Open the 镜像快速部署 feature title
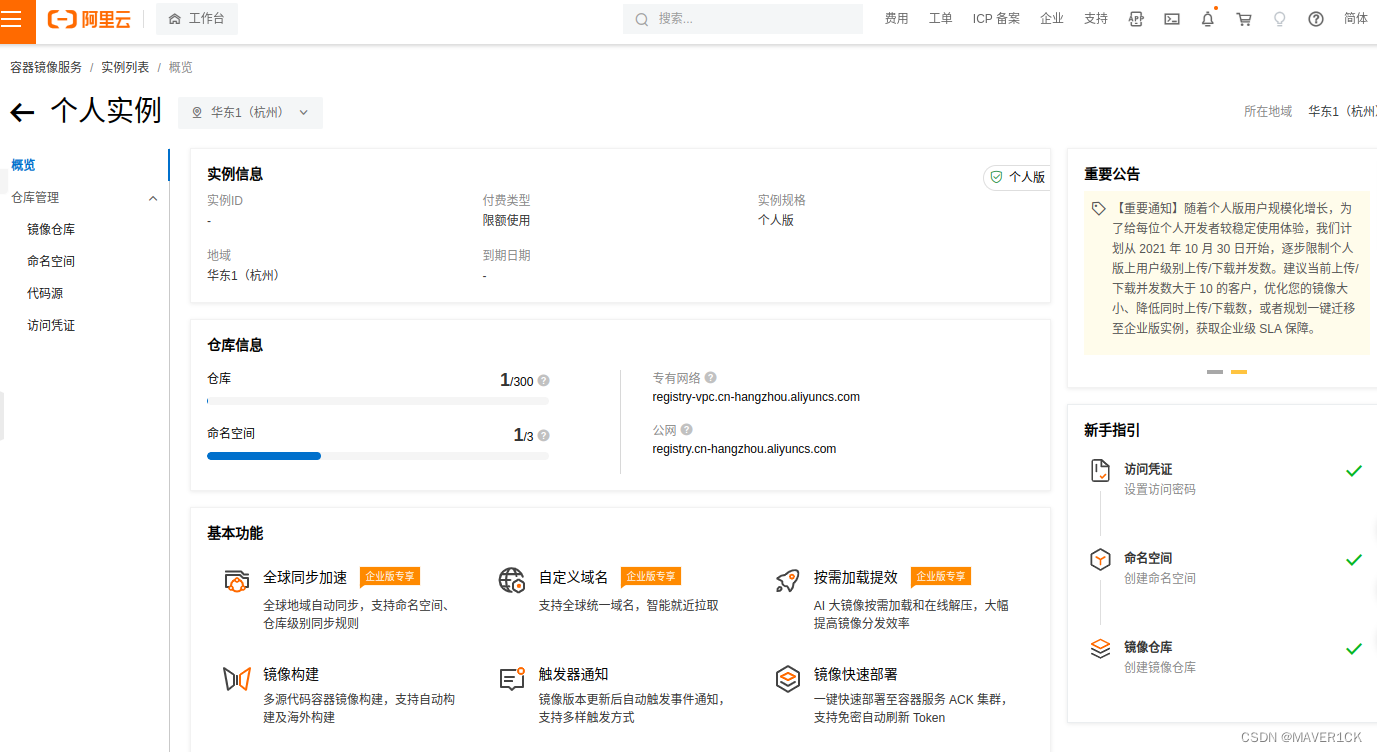1377x752 pixels. pos(856,674)
